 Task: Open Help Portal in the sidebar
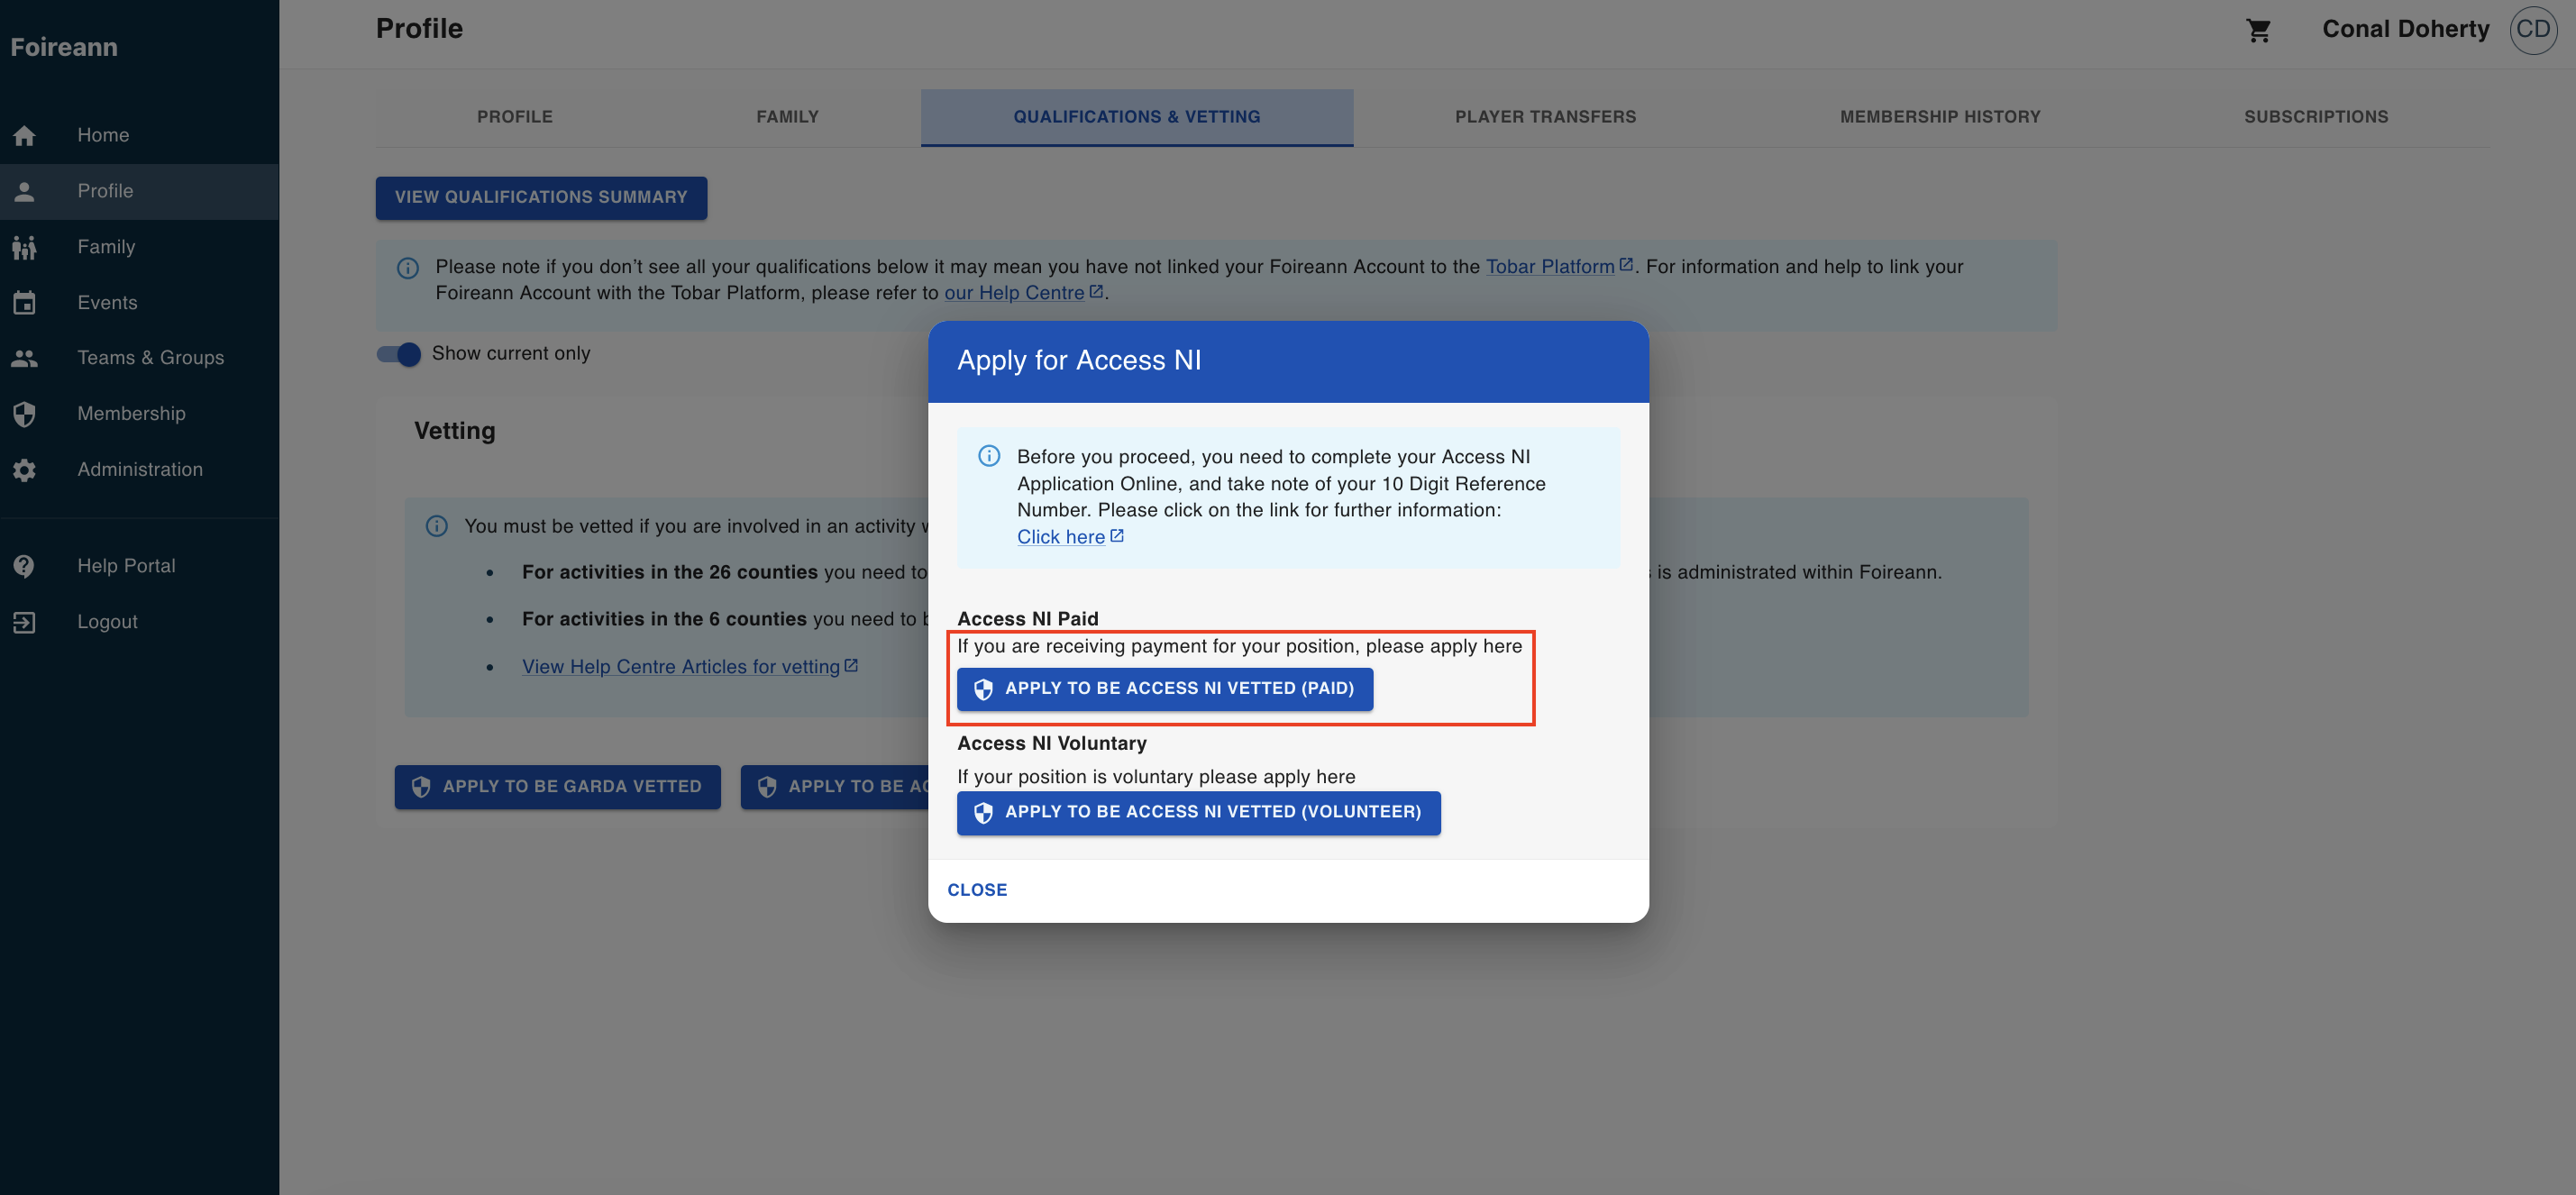139,566
